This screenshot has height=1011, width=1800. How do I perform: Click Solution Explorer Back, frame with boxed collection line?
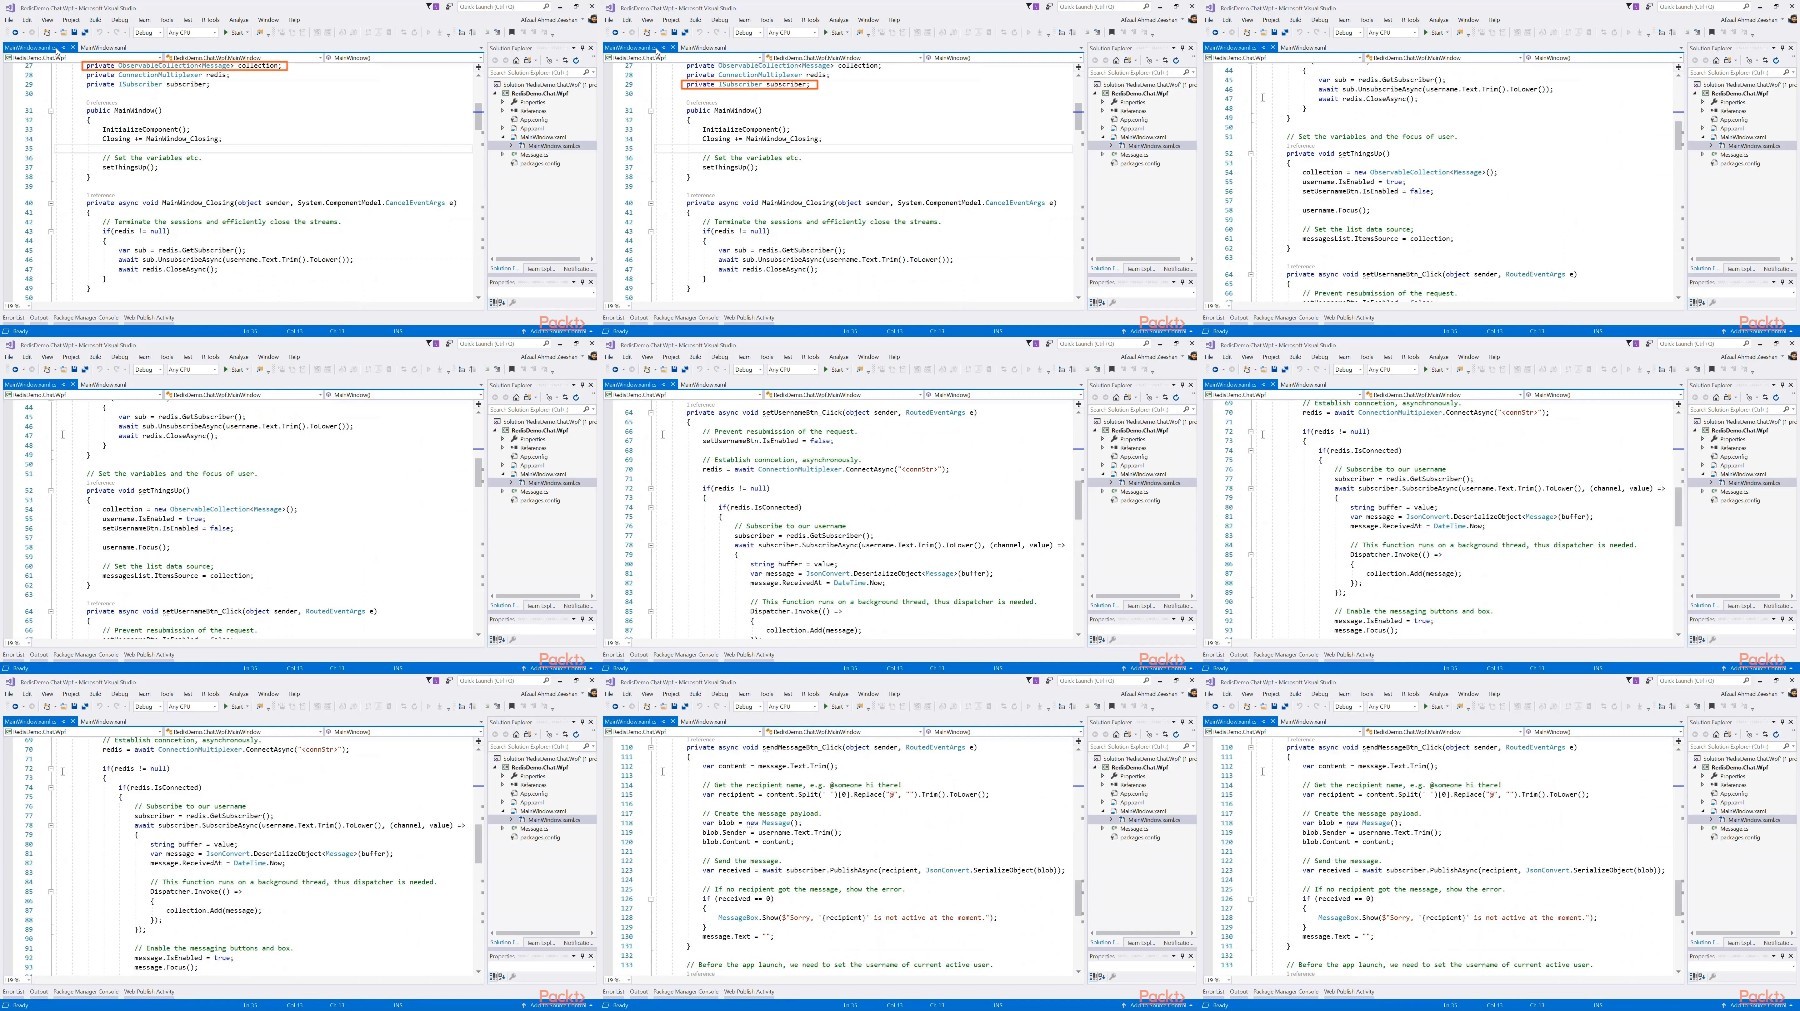[x=495, y=60]
